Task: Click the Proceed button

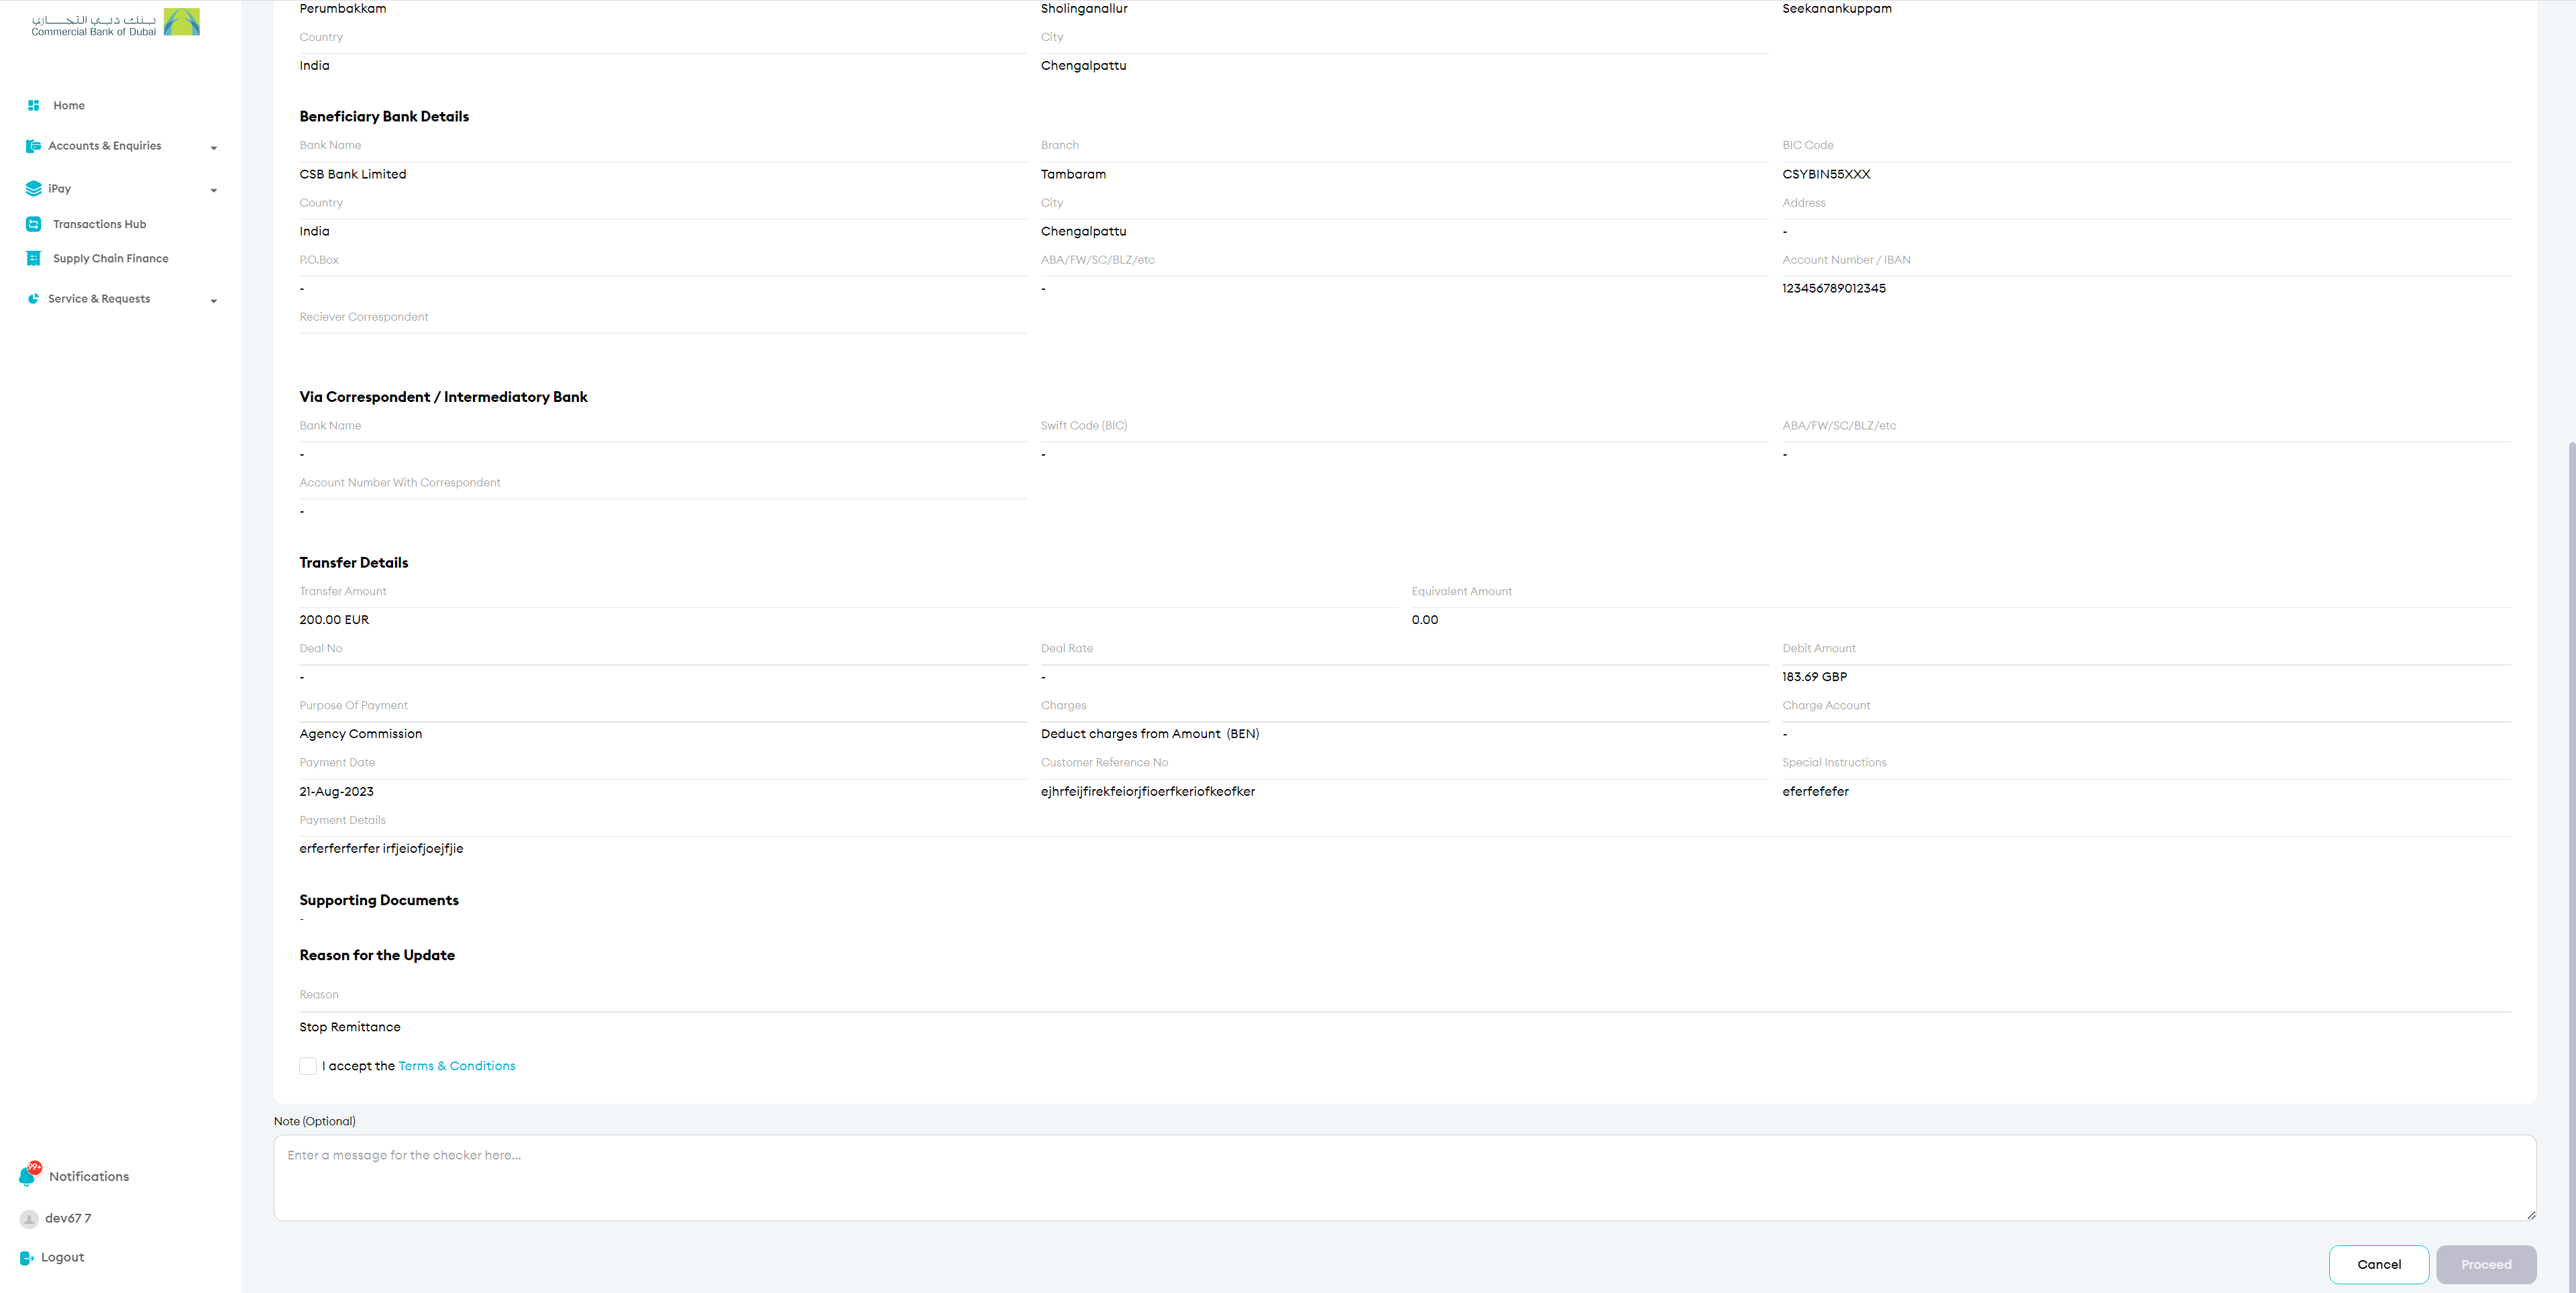Action: [2486, 1264]
